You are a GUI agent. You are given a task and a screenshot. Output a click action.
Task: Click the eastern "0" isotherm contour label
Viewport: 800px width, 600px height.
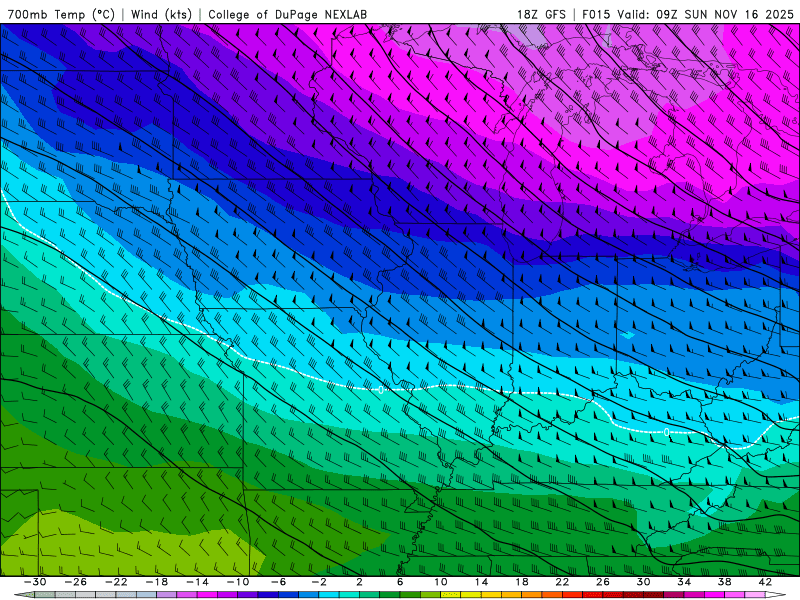pos(666,432)
